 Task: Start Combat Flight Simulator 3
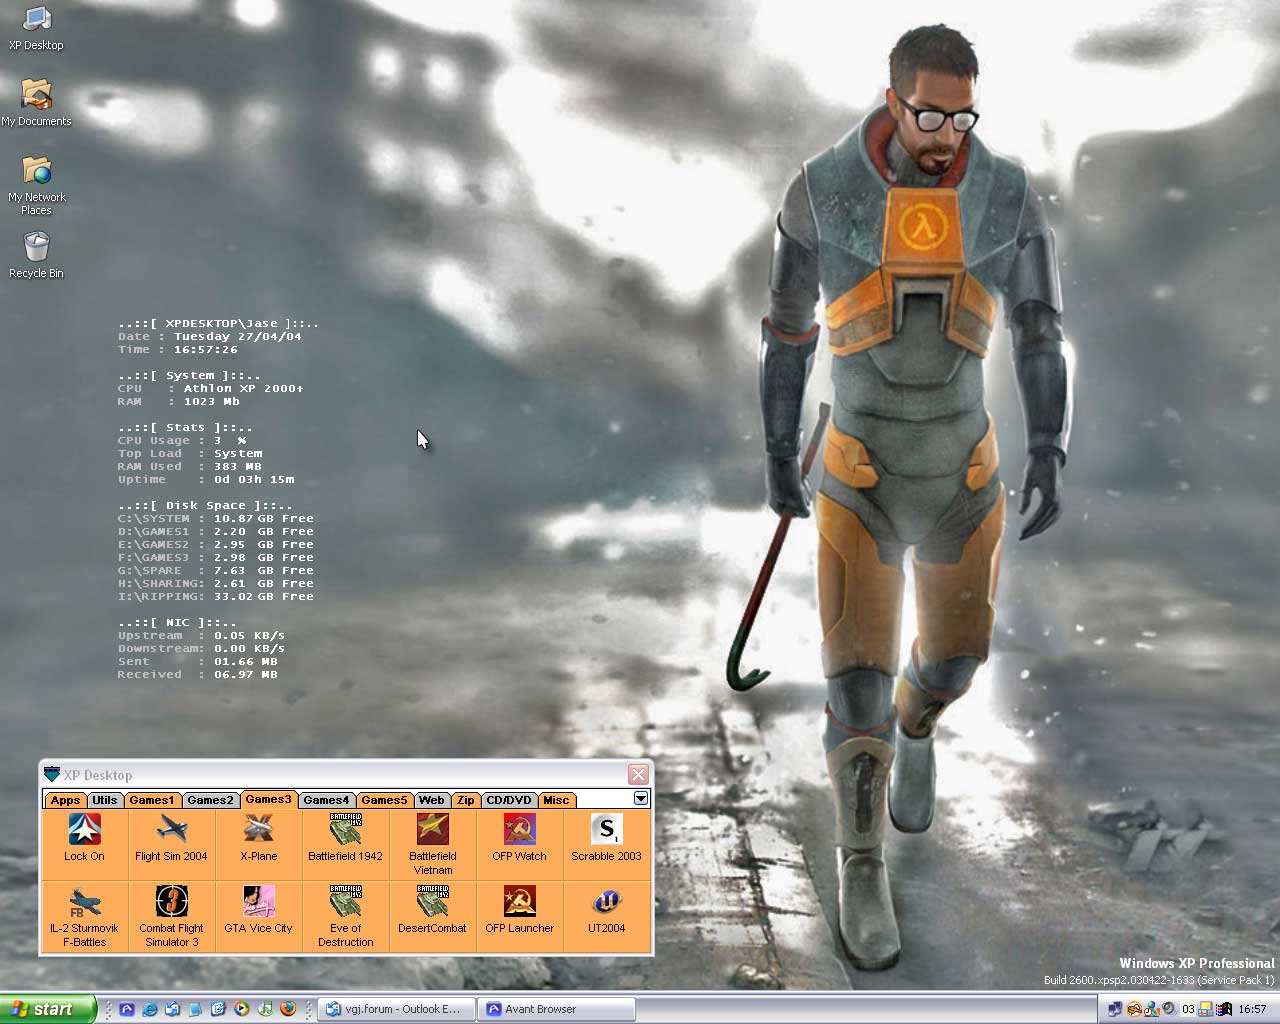pyautogui.click(x=171, y=903)
